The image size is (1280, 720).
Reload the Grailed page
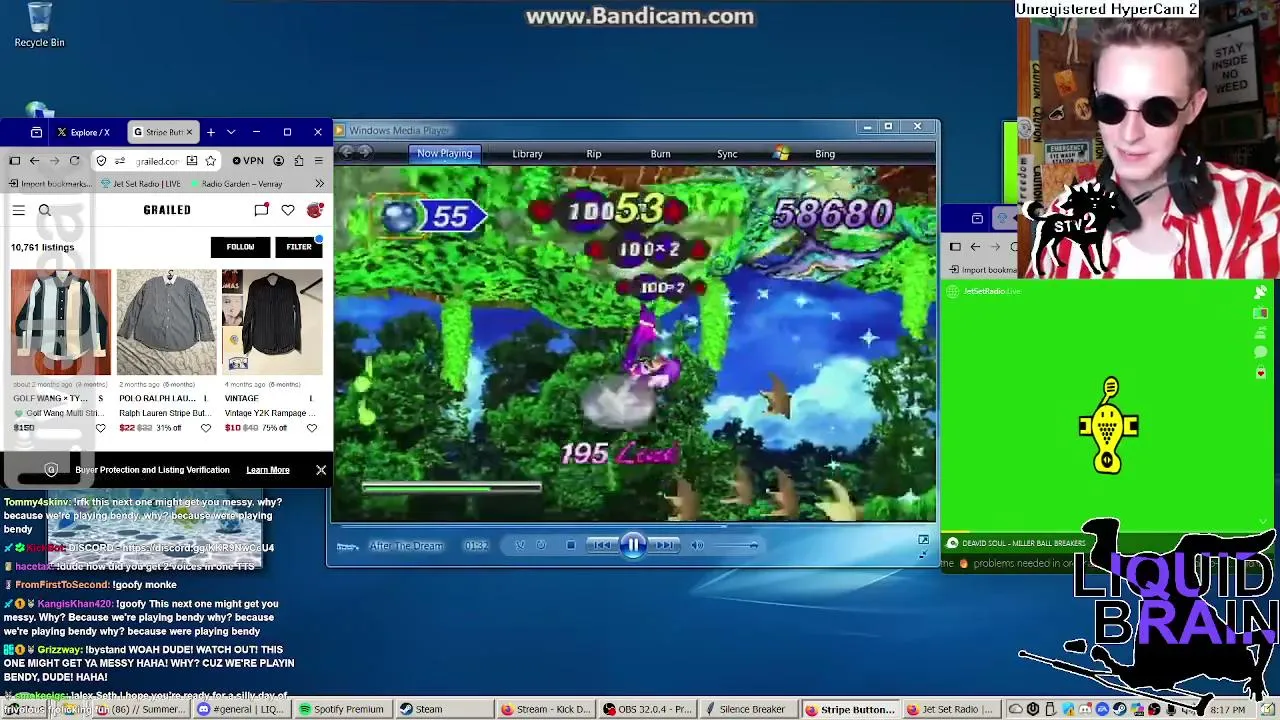[74, 161]
